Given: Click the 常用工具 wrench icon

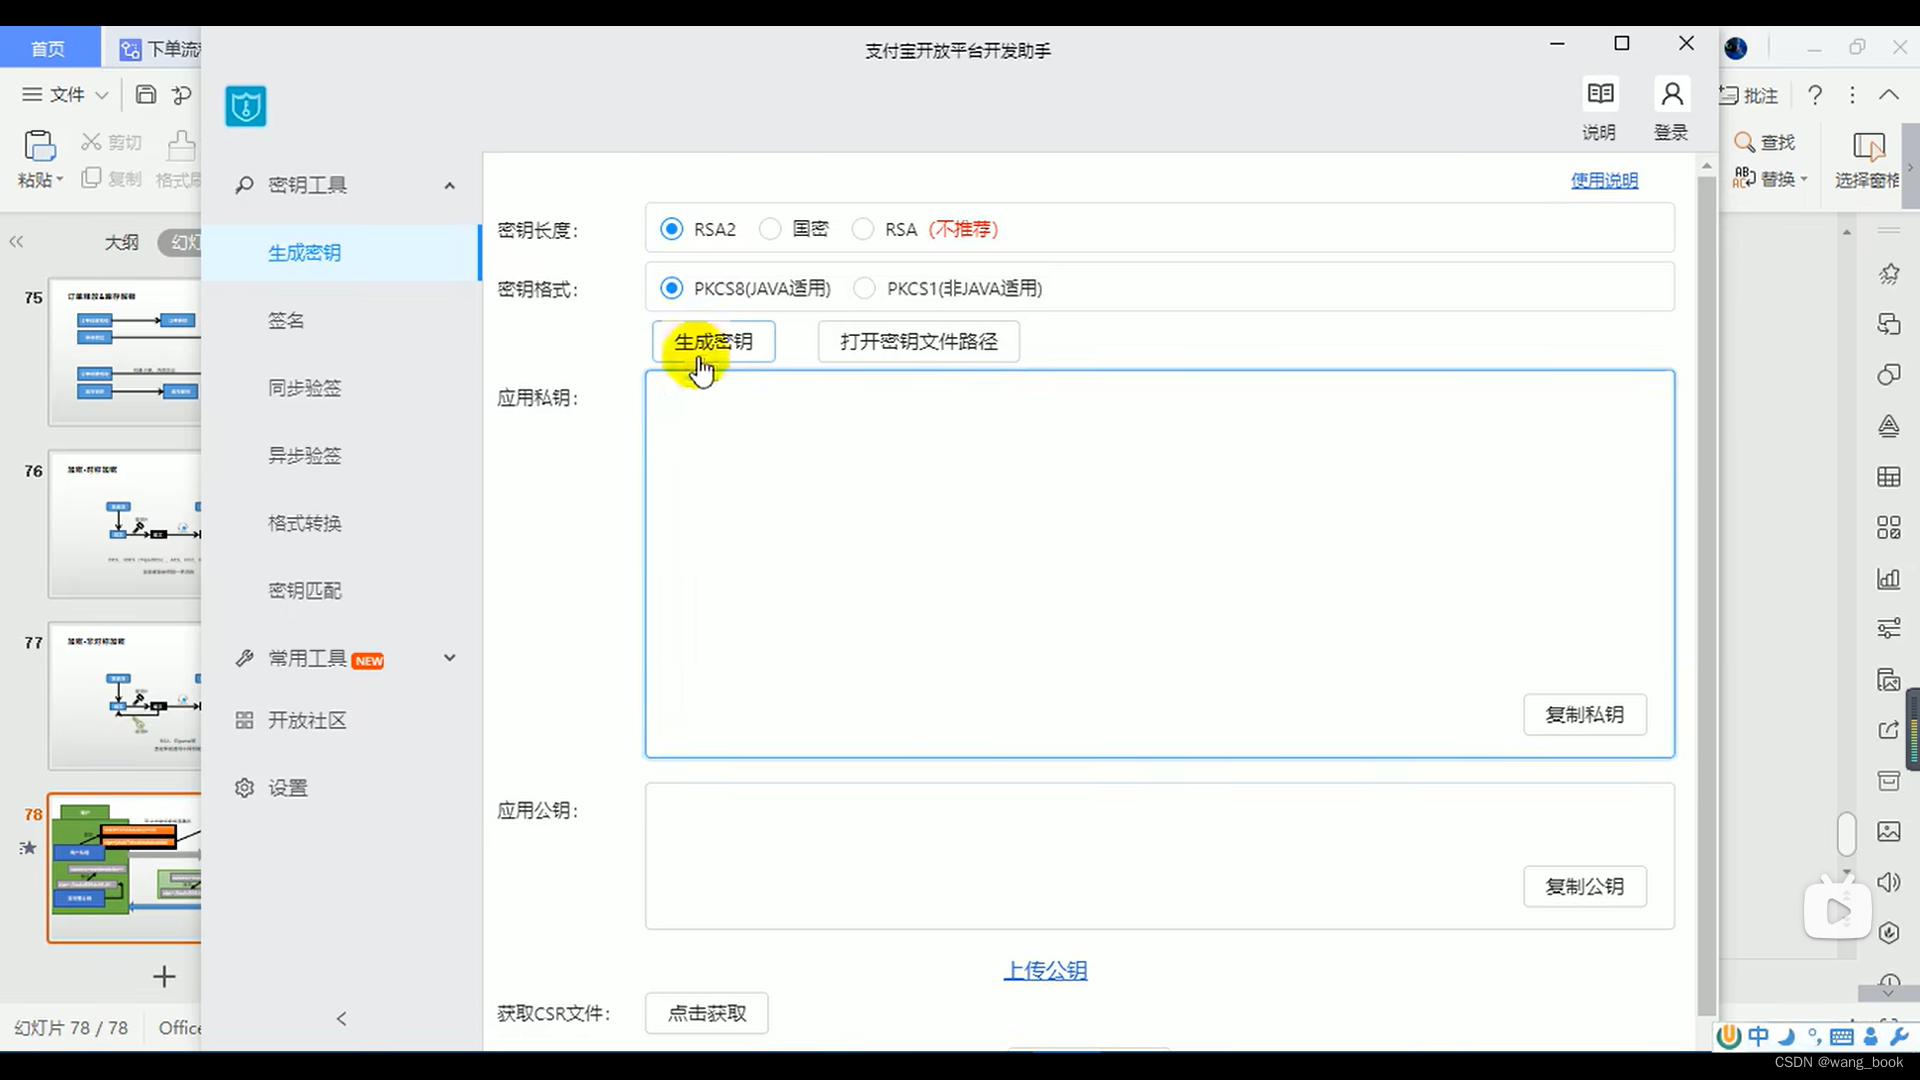Looking at the screenshot, I should (244, 658).
